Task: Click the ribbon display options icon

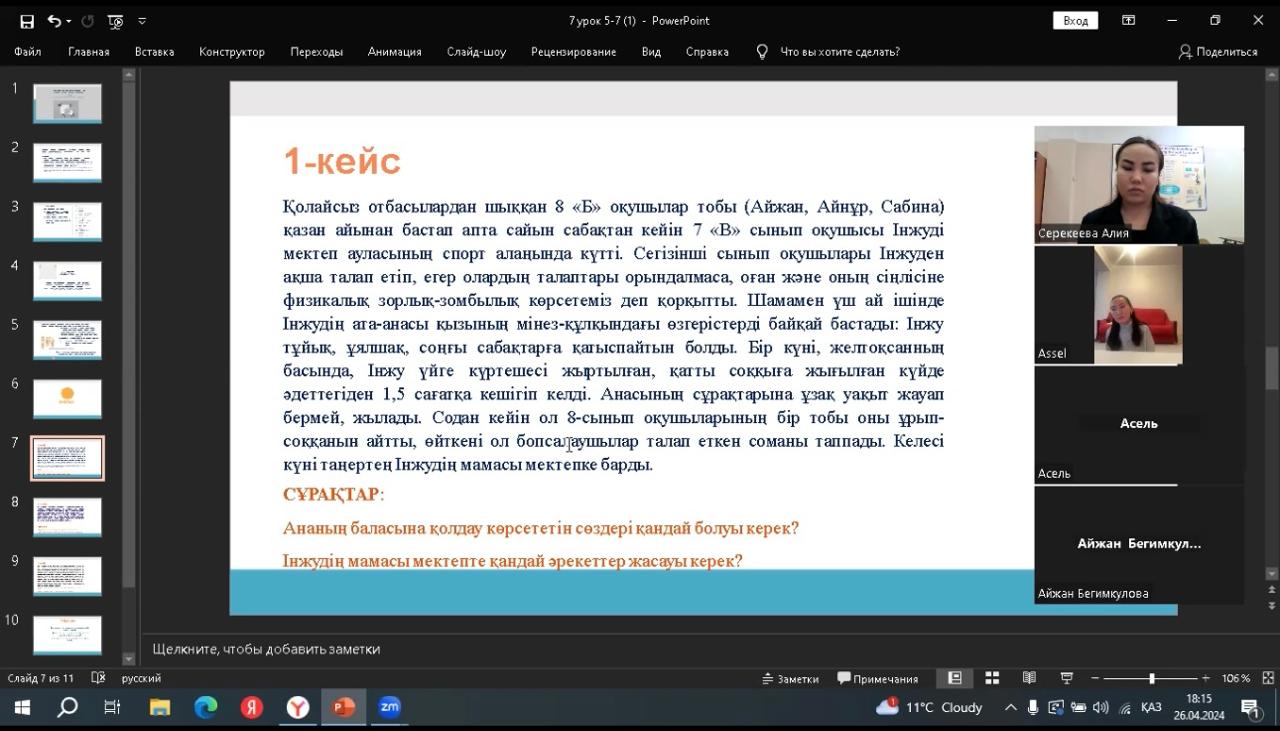Action: click(x=1128, y=21)
